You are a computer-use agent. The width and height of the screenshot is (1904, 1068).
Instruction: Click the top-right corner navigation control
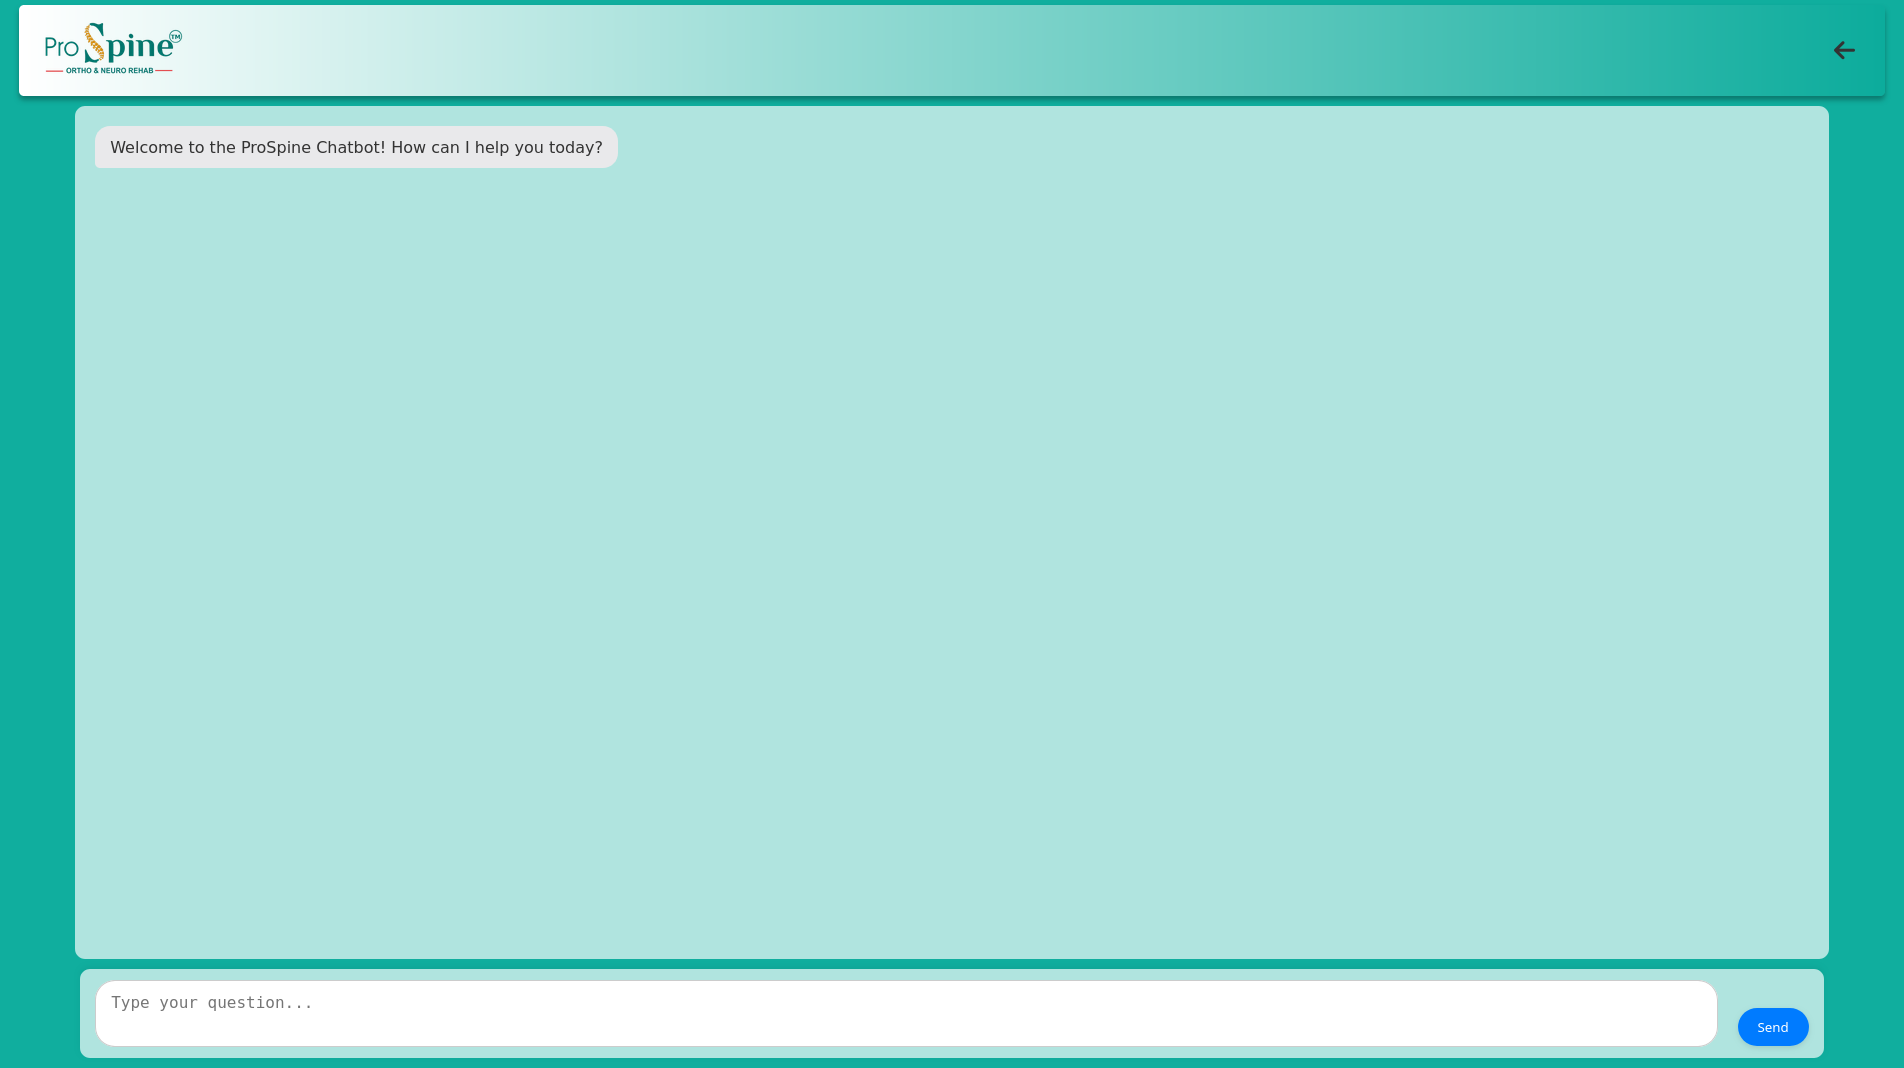1844,50
